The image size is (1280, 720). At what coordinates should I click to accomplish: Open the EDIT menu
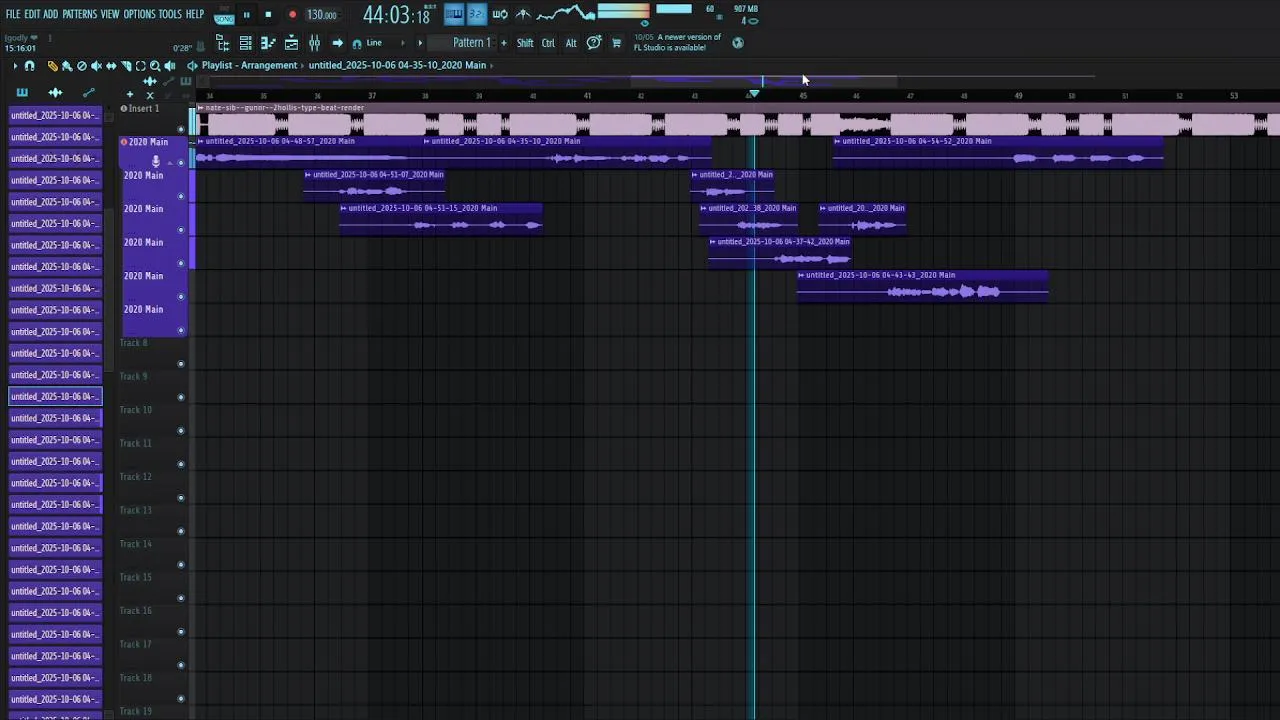[32, 14]
